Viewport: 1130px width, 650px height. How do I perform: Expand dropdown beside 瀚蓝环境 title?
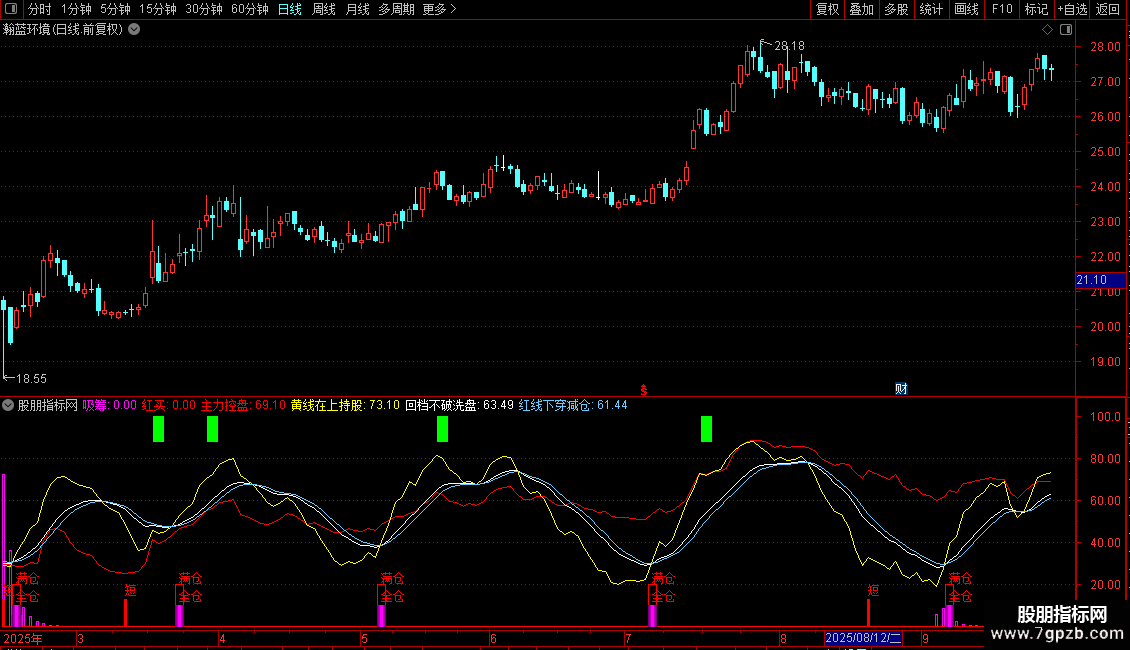click(134, 29)
